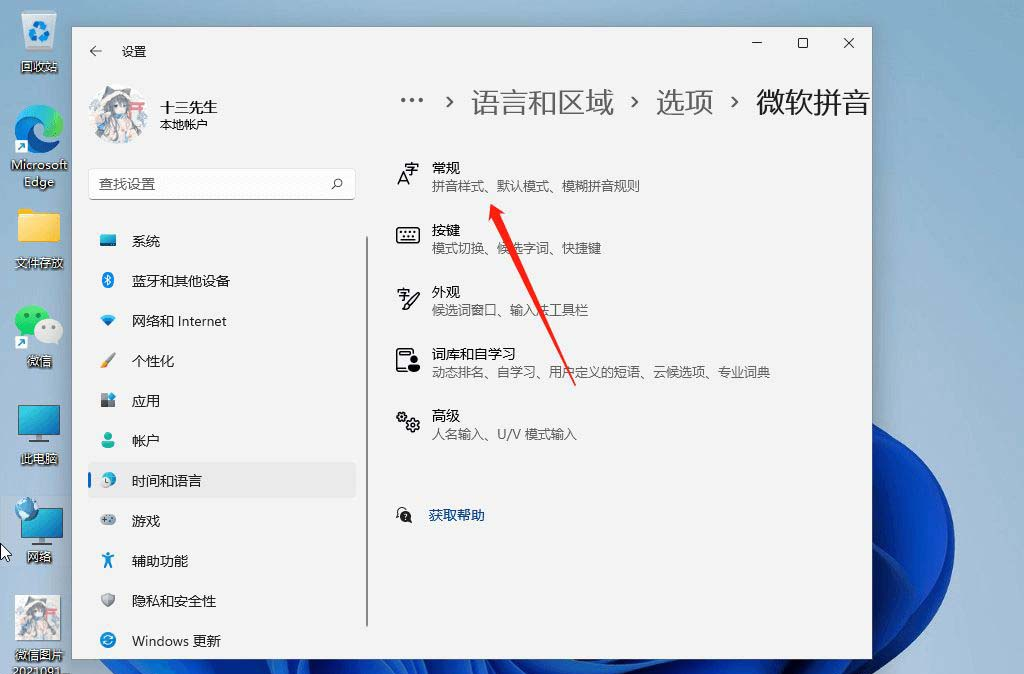Click the 获取帮助 link

pos(456,515)
